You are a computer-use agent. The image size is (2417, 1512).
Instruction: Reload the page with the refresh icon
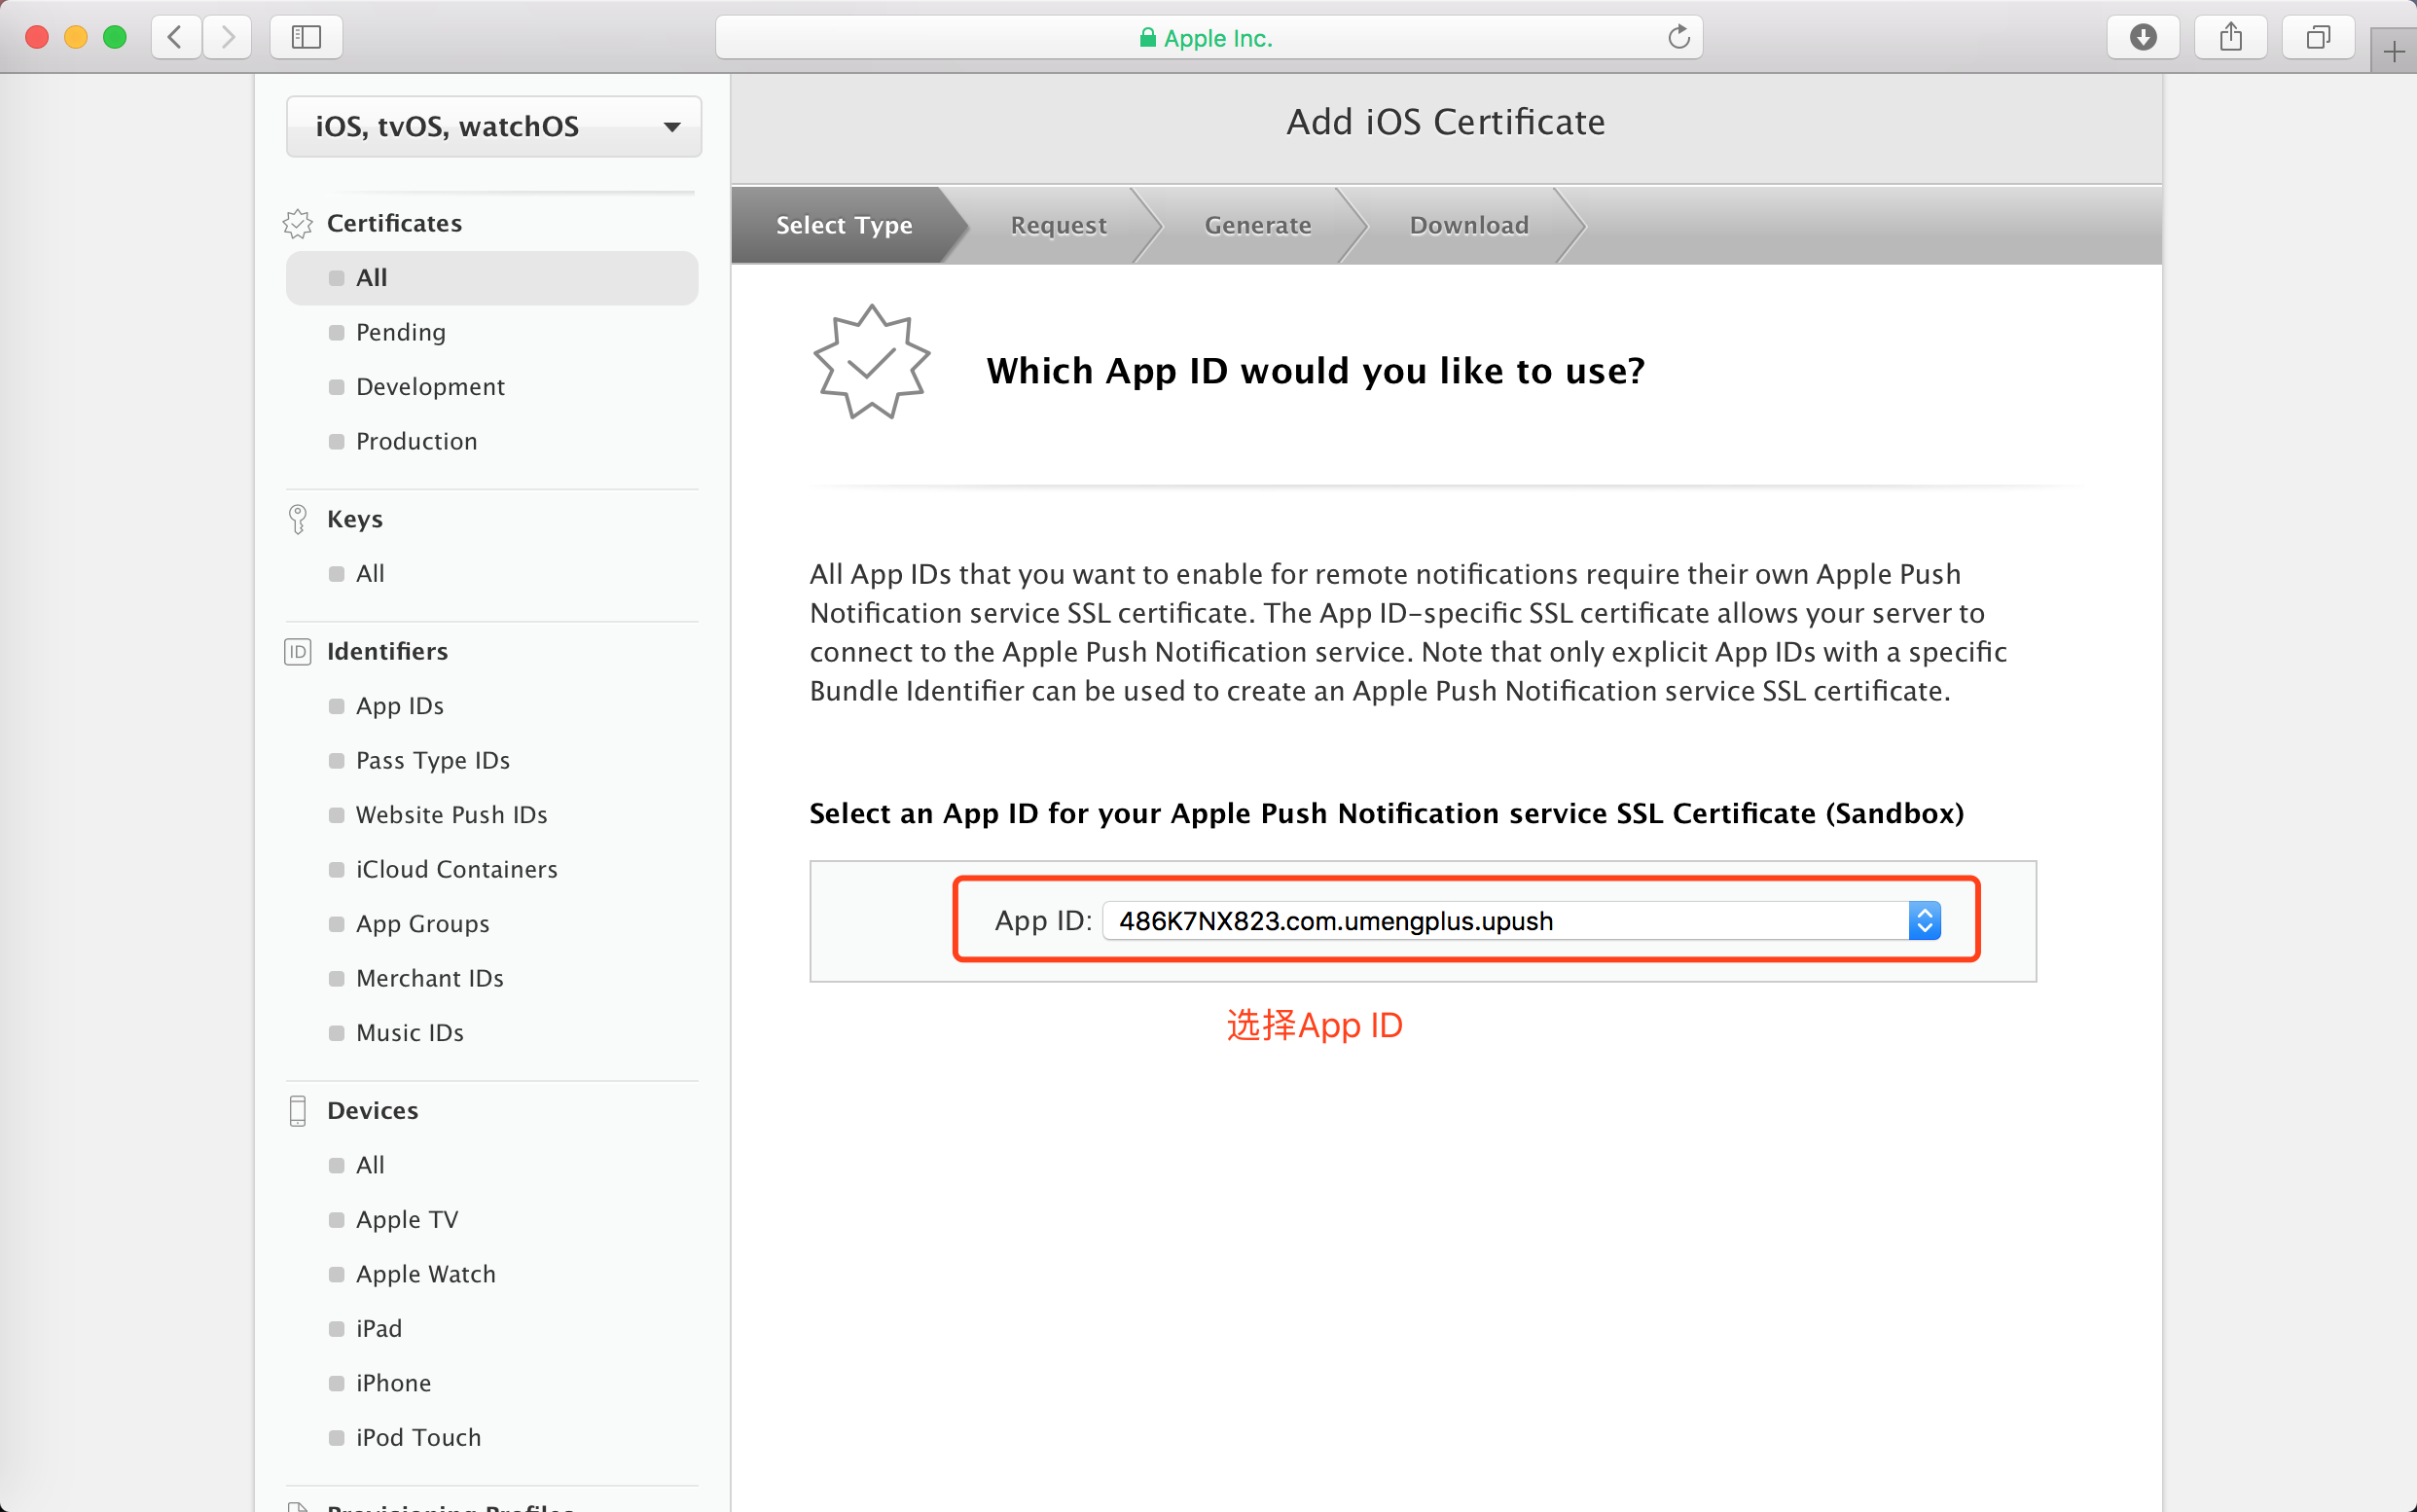point(1678,37)
